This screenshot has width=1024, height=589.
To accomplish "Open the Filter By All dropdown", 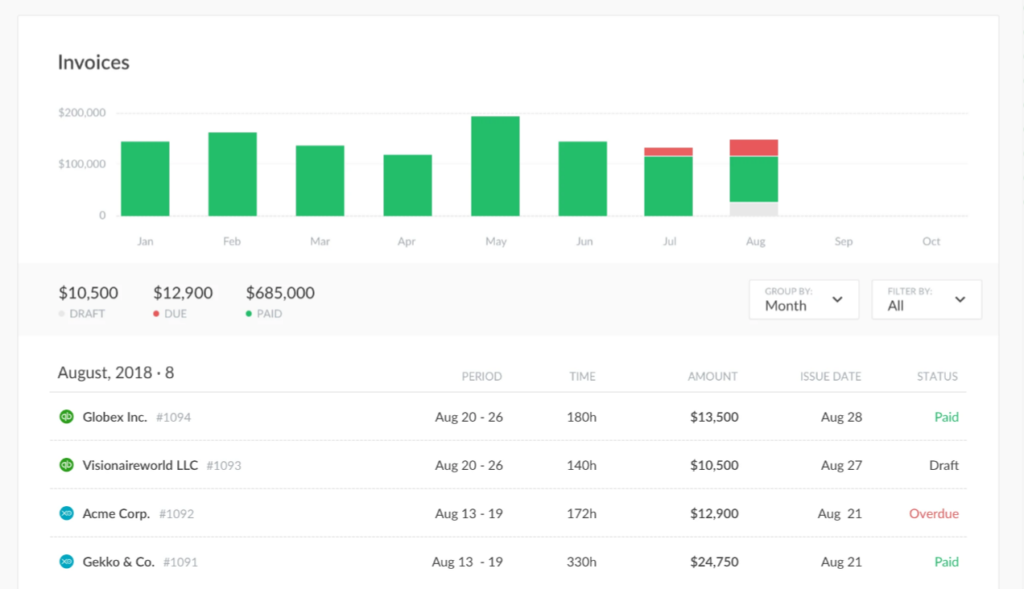I will click(926, 299).
